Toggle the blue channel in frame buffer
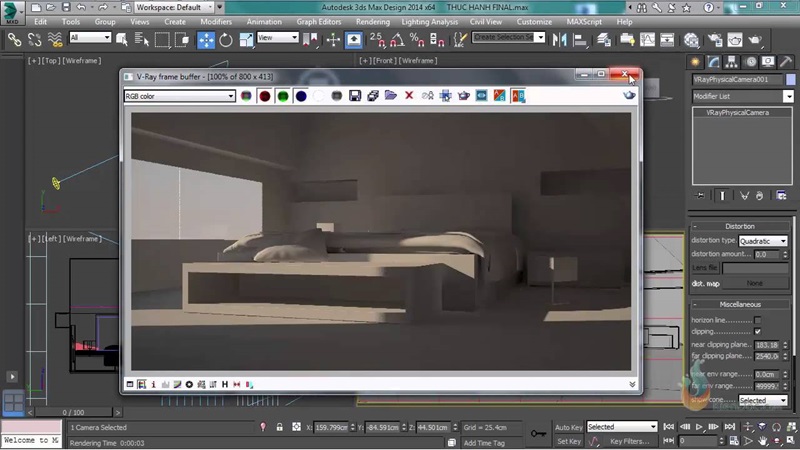Image resolution: width=800 pixels, height=450 pixels. (x=301, y=96)
